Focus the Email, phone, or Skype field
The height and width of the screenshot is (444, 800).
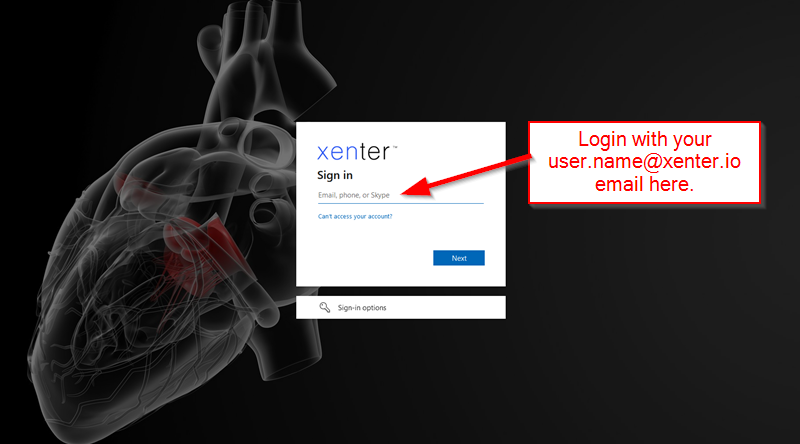coord(401,195)
